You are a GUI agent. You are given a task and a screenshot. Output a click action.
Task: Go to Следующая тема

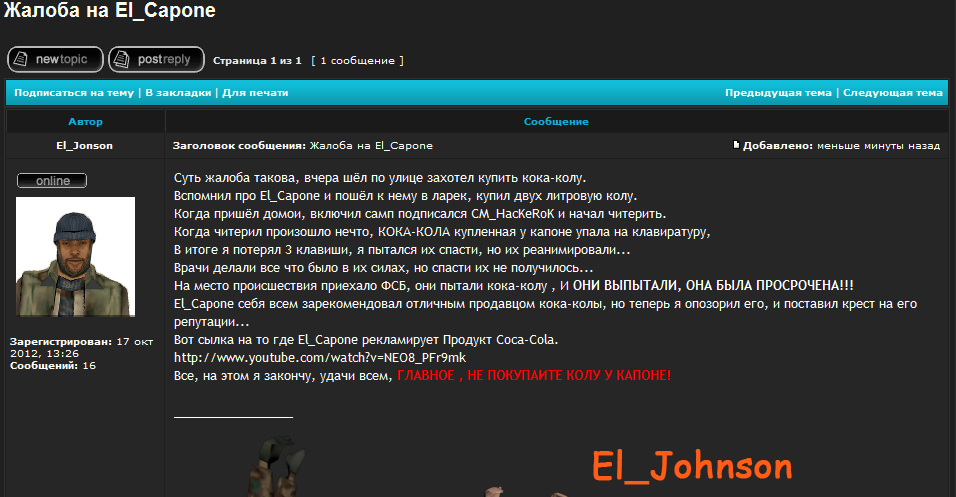(892, 93)
